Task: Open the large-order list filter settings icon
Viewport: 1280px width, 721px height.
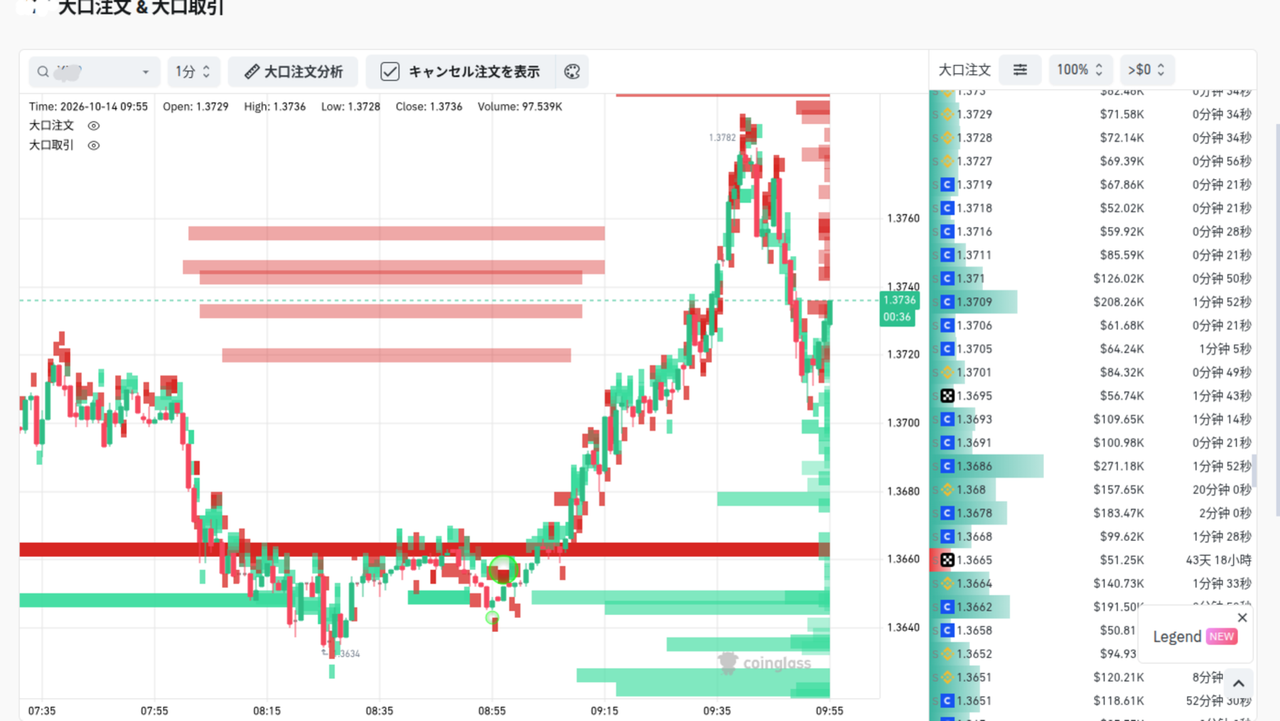Action: [1020, 70]
